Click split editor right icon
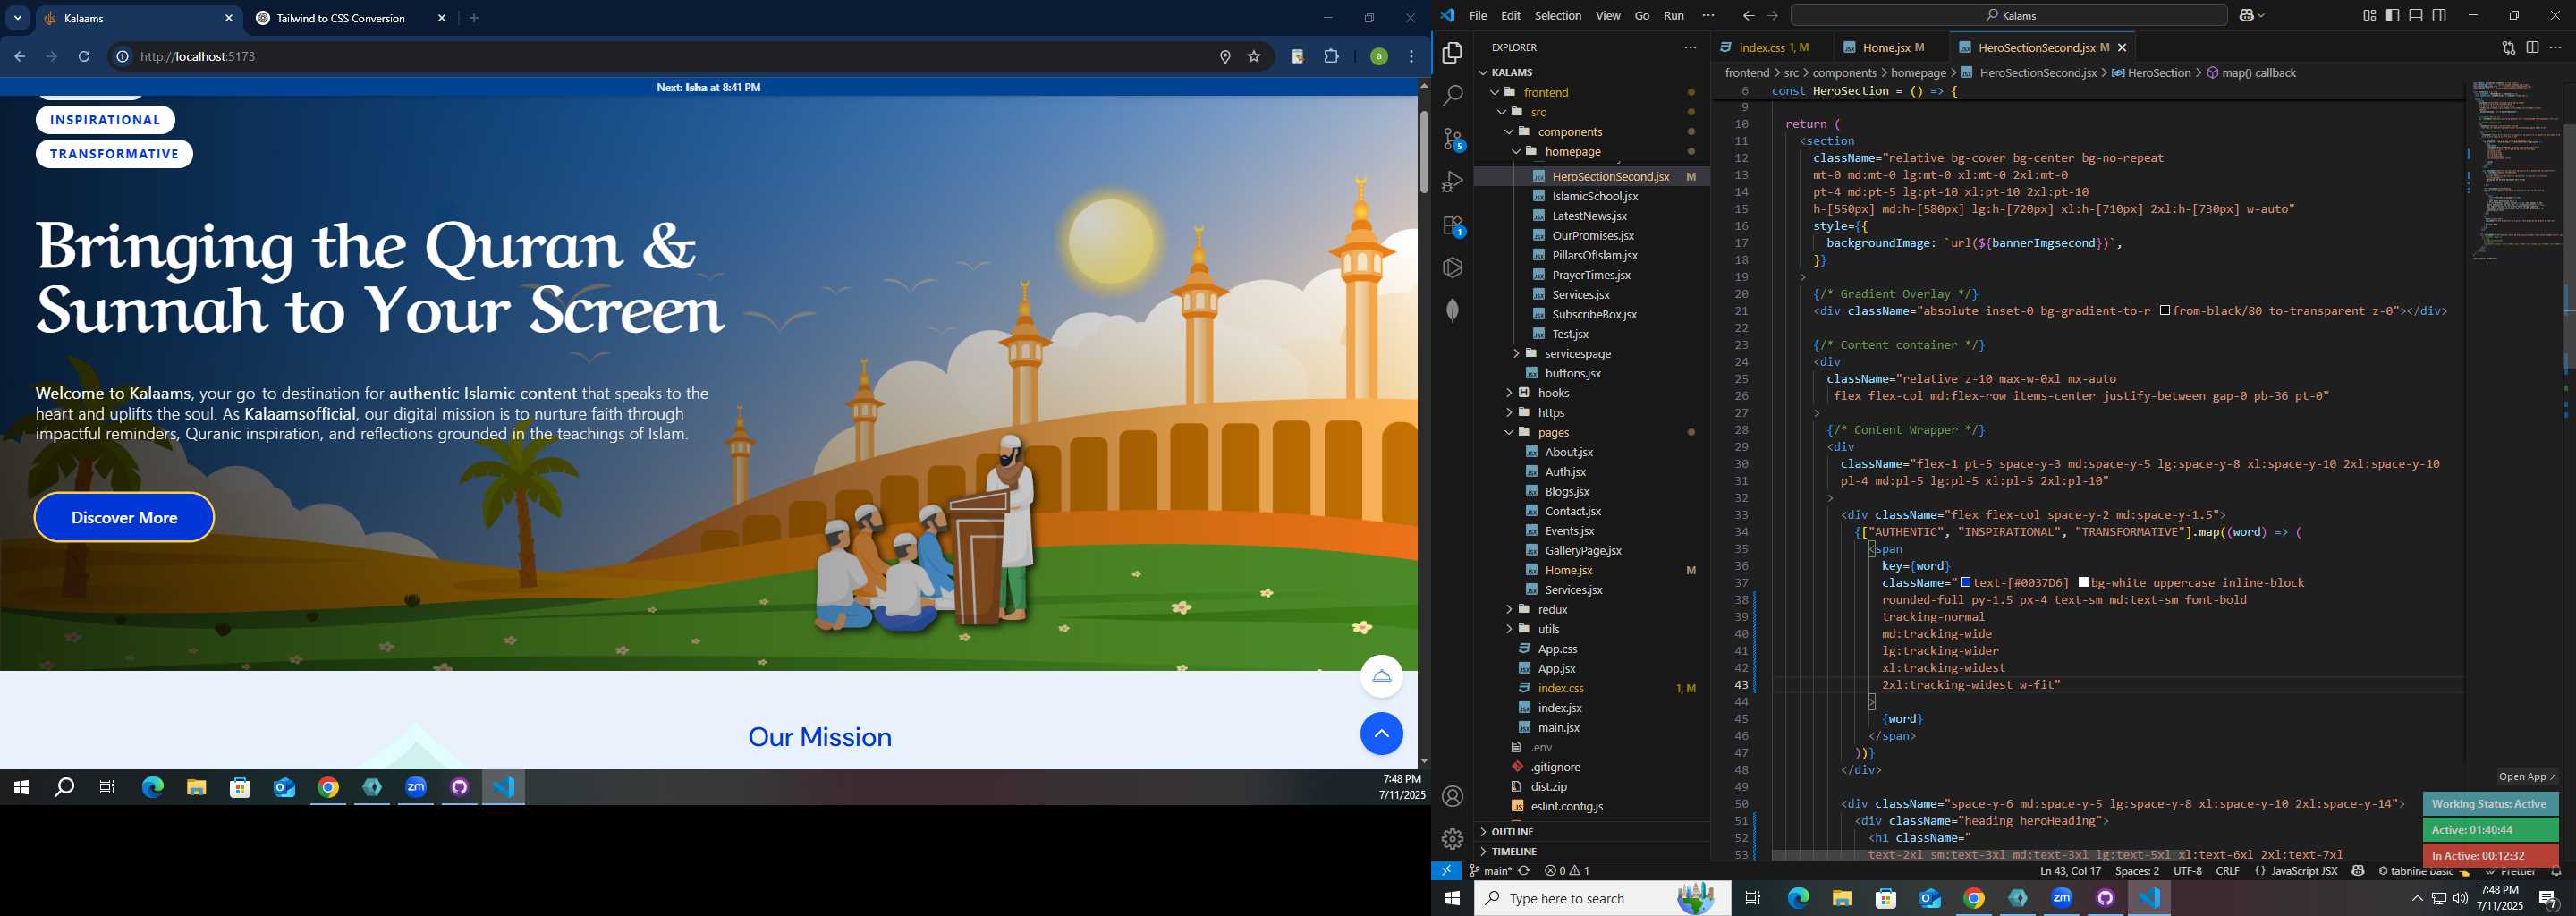Viewport: 2576px width, 916px height. 2532,47
